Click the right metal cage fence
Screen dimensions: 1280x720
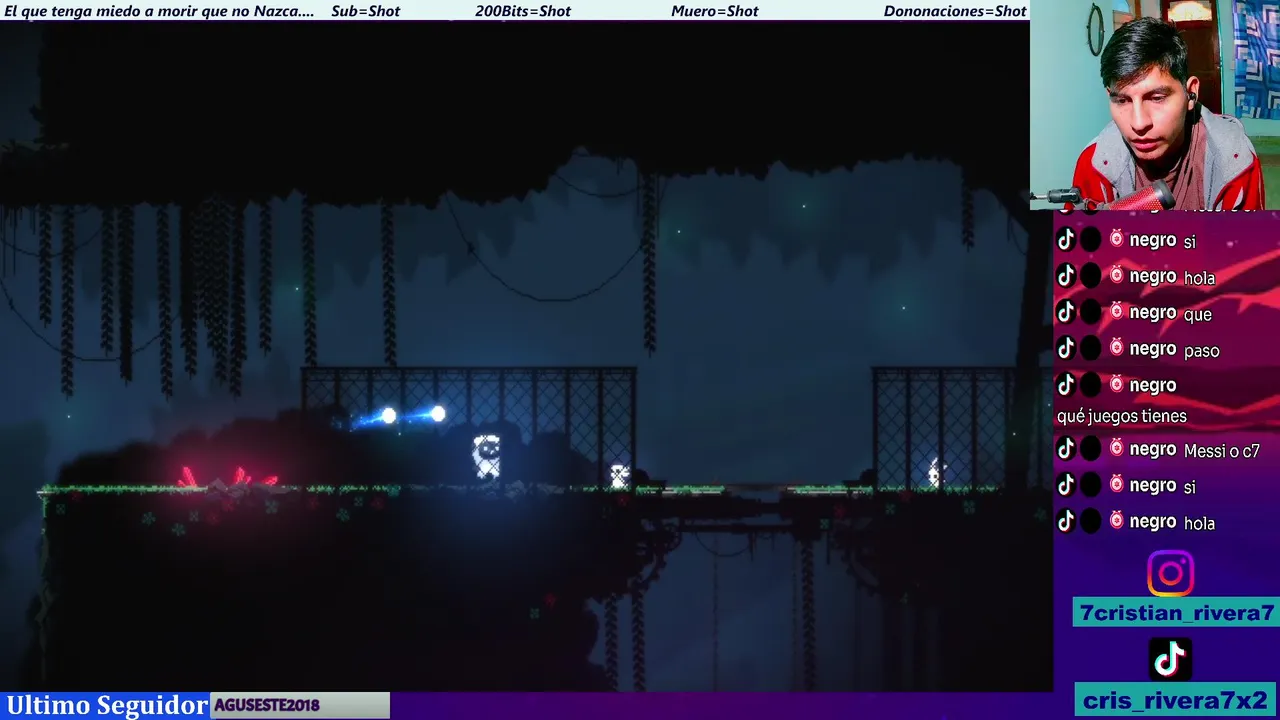[945, 427]
